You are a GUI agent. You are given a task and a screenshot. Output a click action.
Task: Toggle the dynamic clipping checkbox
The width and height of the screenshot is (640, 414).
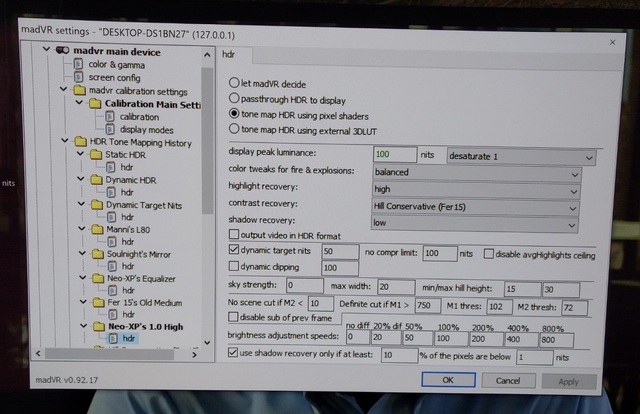point(235,267)
